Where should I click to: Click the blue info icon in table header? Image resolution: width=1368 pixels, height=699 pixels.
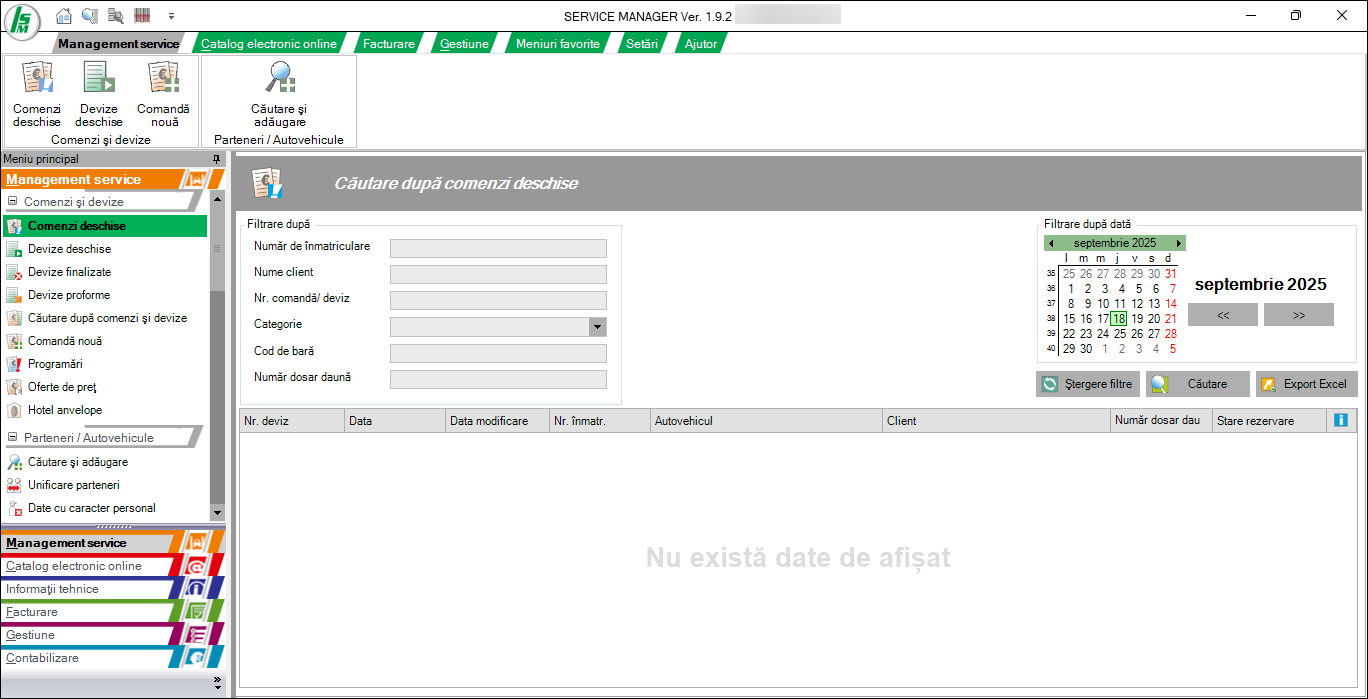[1341, 421]
